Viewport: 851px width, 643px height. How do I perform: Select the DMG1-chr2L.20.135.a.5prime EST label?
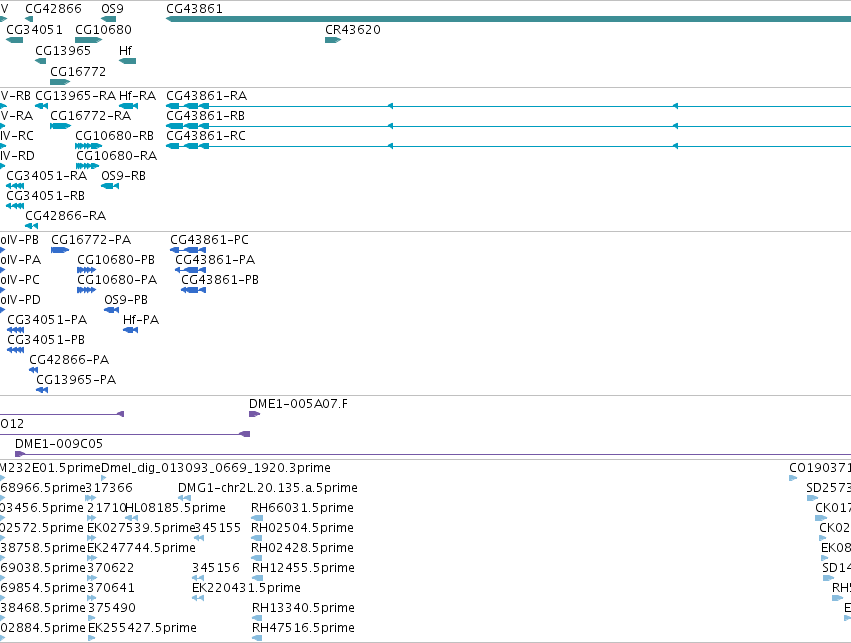(268, 488)
